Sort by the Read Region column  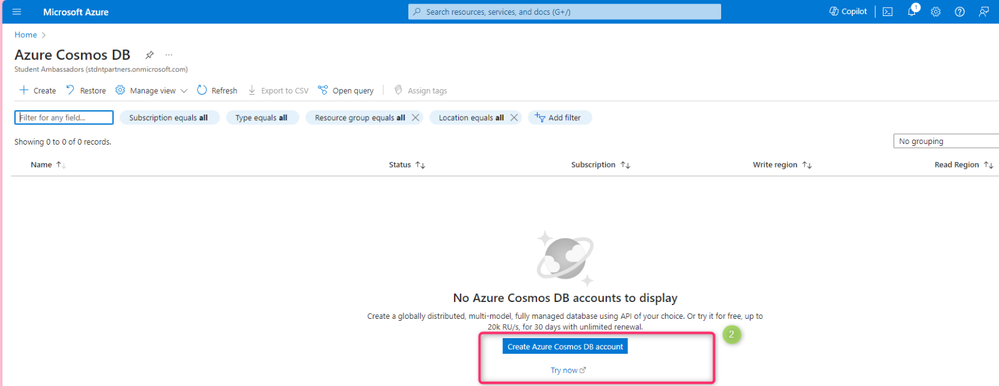tap(964, 164)
